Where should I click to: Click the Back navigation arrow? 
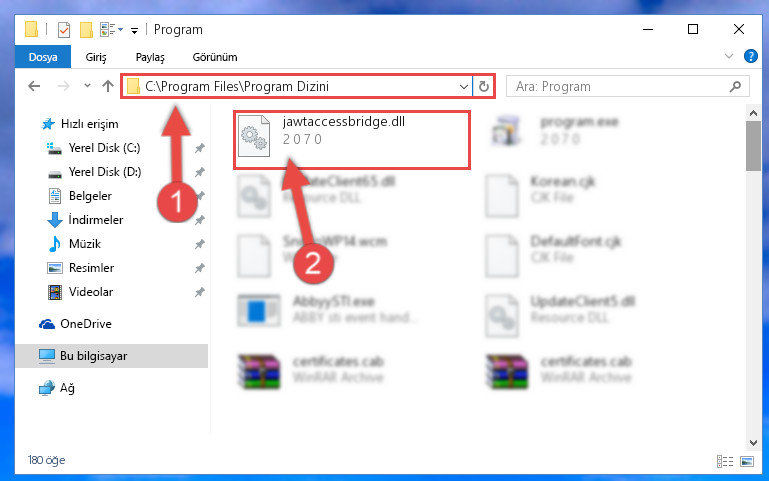(34, 86)
